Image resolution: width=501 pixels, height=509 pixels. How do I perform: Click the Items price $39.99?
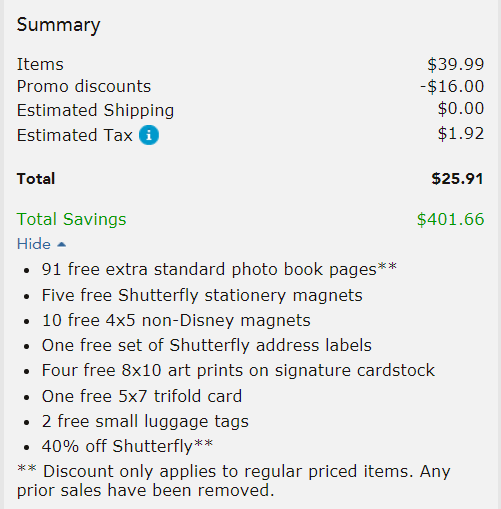(456, 64)
